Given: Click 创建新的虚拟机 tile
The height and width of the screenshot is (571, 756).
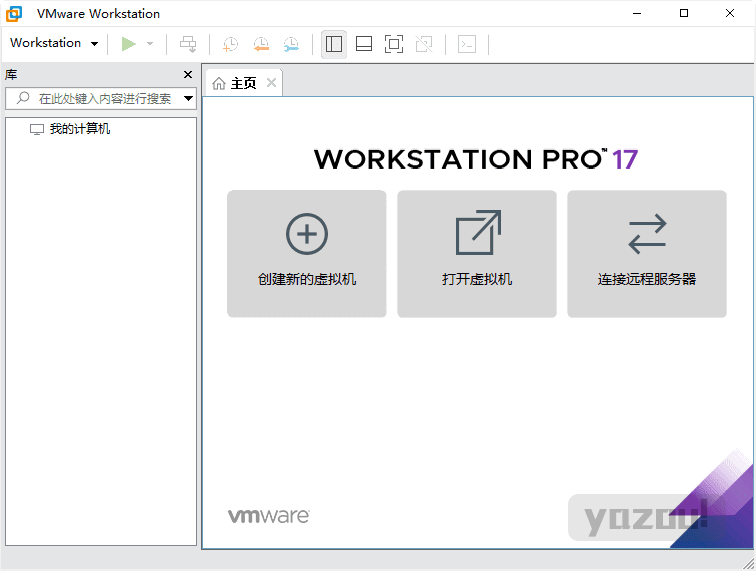Looking at the screenshot, I should click(x=307, y=254).
